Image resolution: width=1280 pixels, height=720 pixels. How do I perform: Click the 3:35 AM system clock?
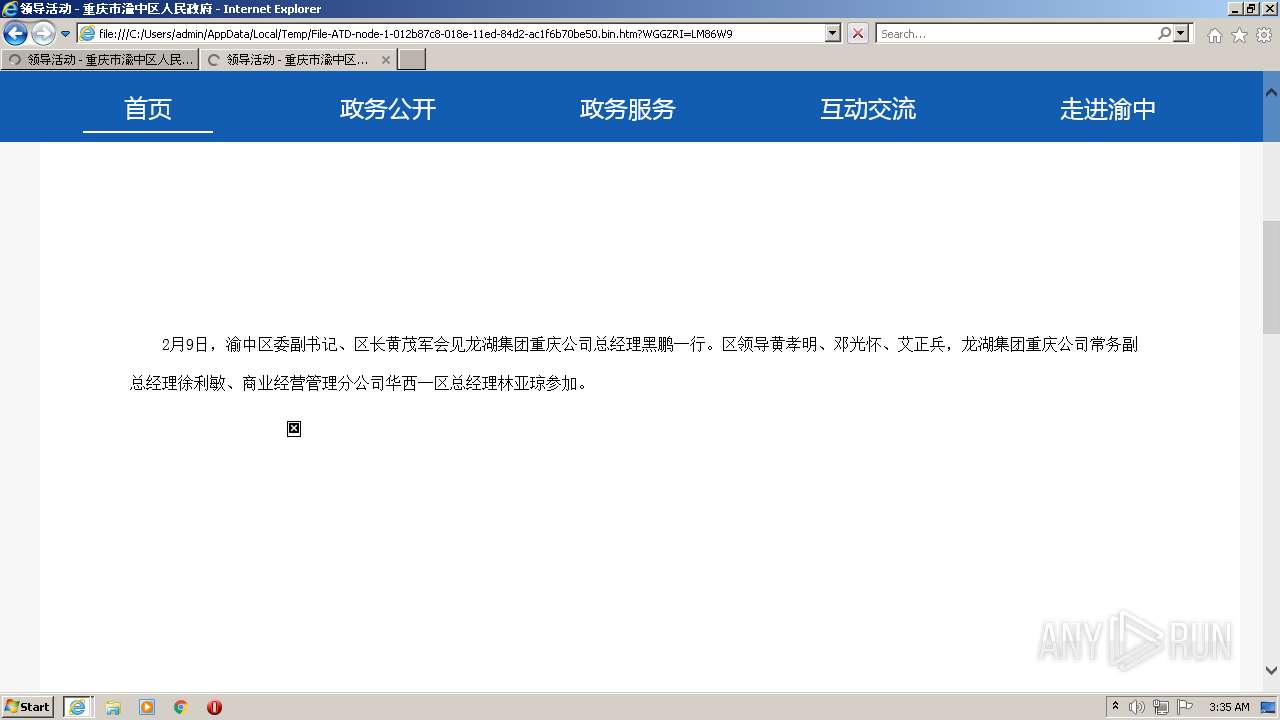[1229, 707]
